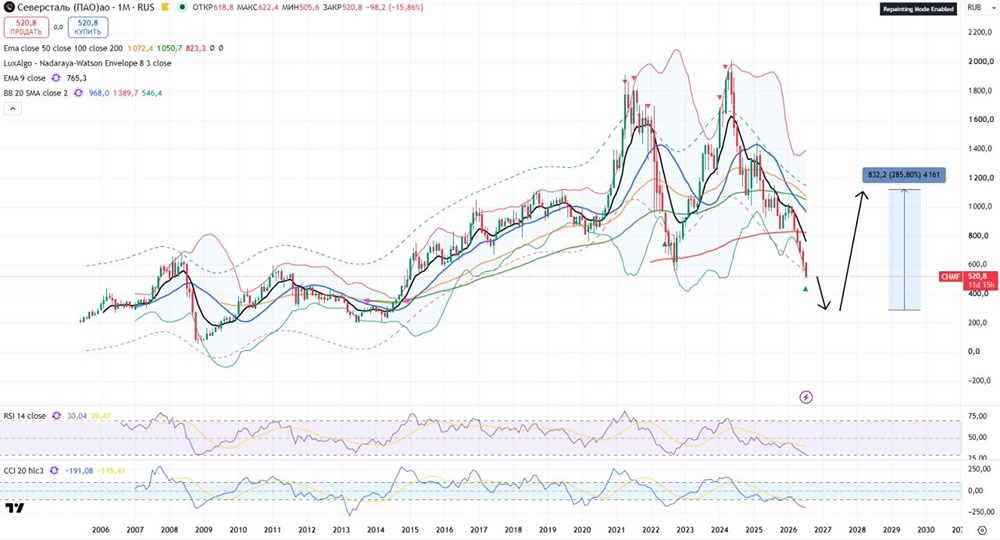Click EMA value 1050,7 in green
Screen dimensions: 1000x540
170,48
